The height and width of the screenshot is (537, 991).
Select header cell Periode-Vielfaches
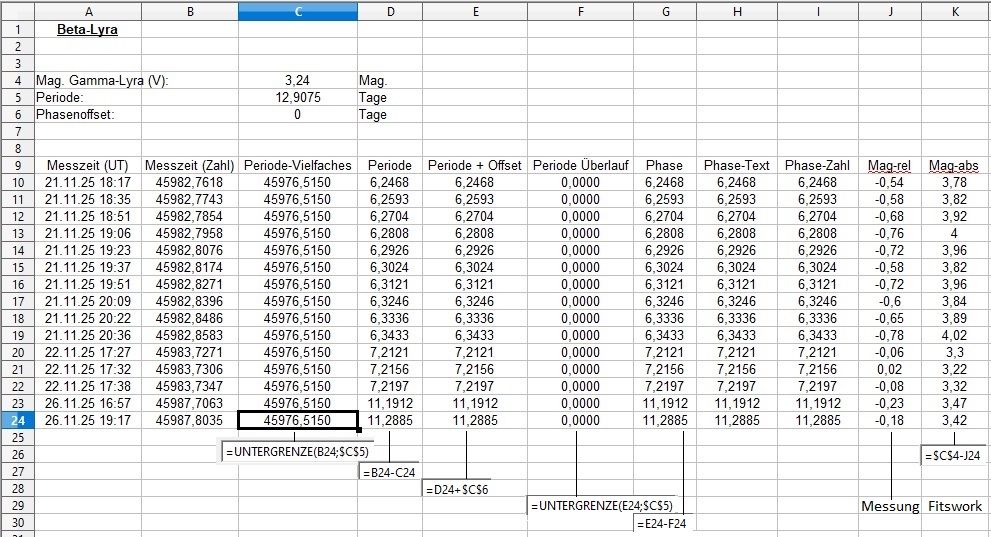(298, 166)
